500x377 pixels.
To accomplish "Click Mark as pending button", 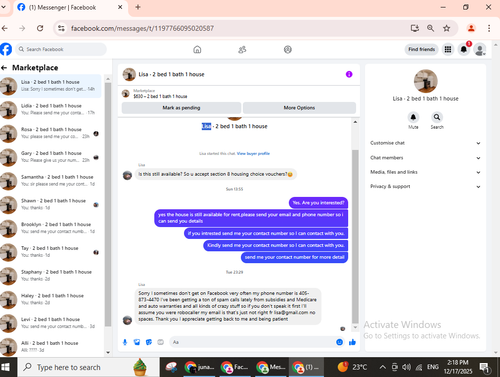I will click(181, 108).
